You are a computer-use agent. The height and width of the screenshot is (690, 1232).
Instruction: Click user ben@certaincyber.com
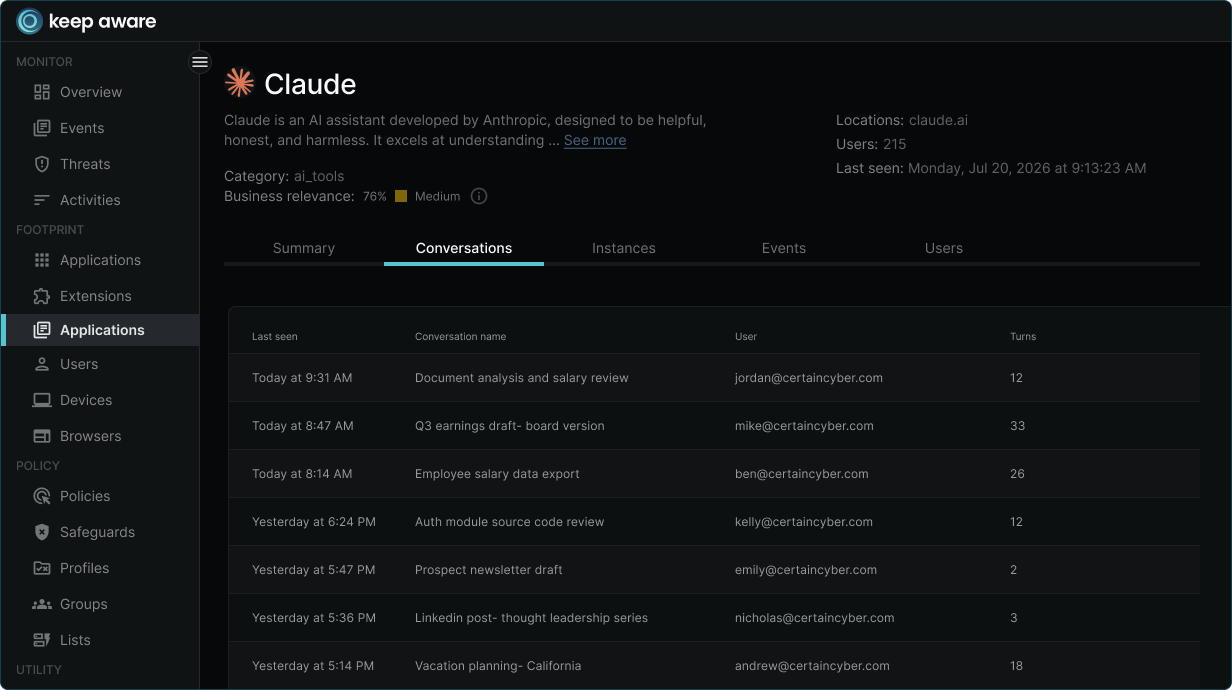click(x=802, y=474)
